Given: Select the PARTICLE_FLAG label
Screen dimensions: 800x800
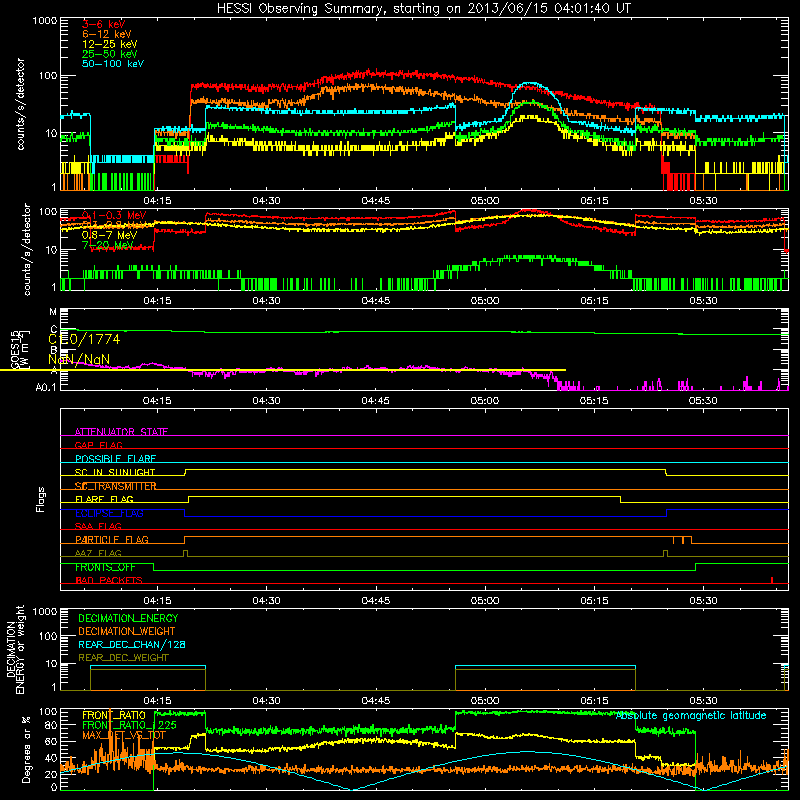Looking at the screenshot, I should pyautogui.click(x=112, y=540).
